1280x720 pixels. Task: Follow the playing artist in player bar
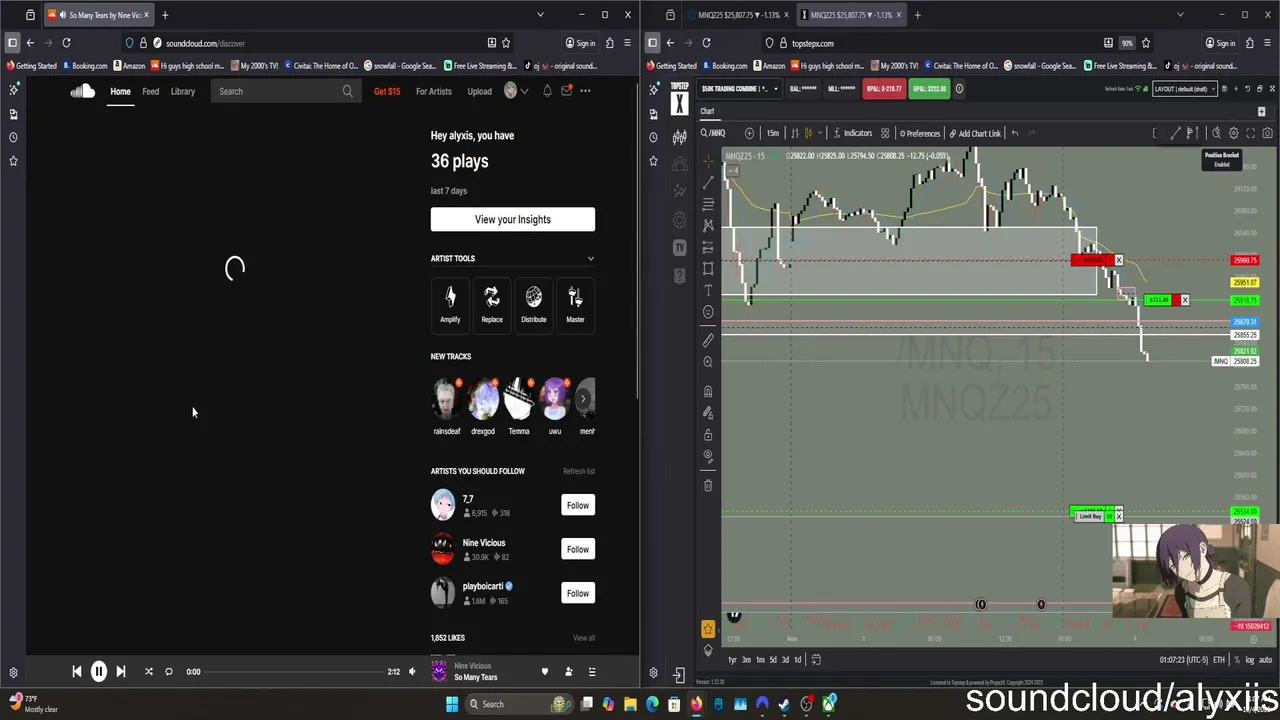click(569, 672)
